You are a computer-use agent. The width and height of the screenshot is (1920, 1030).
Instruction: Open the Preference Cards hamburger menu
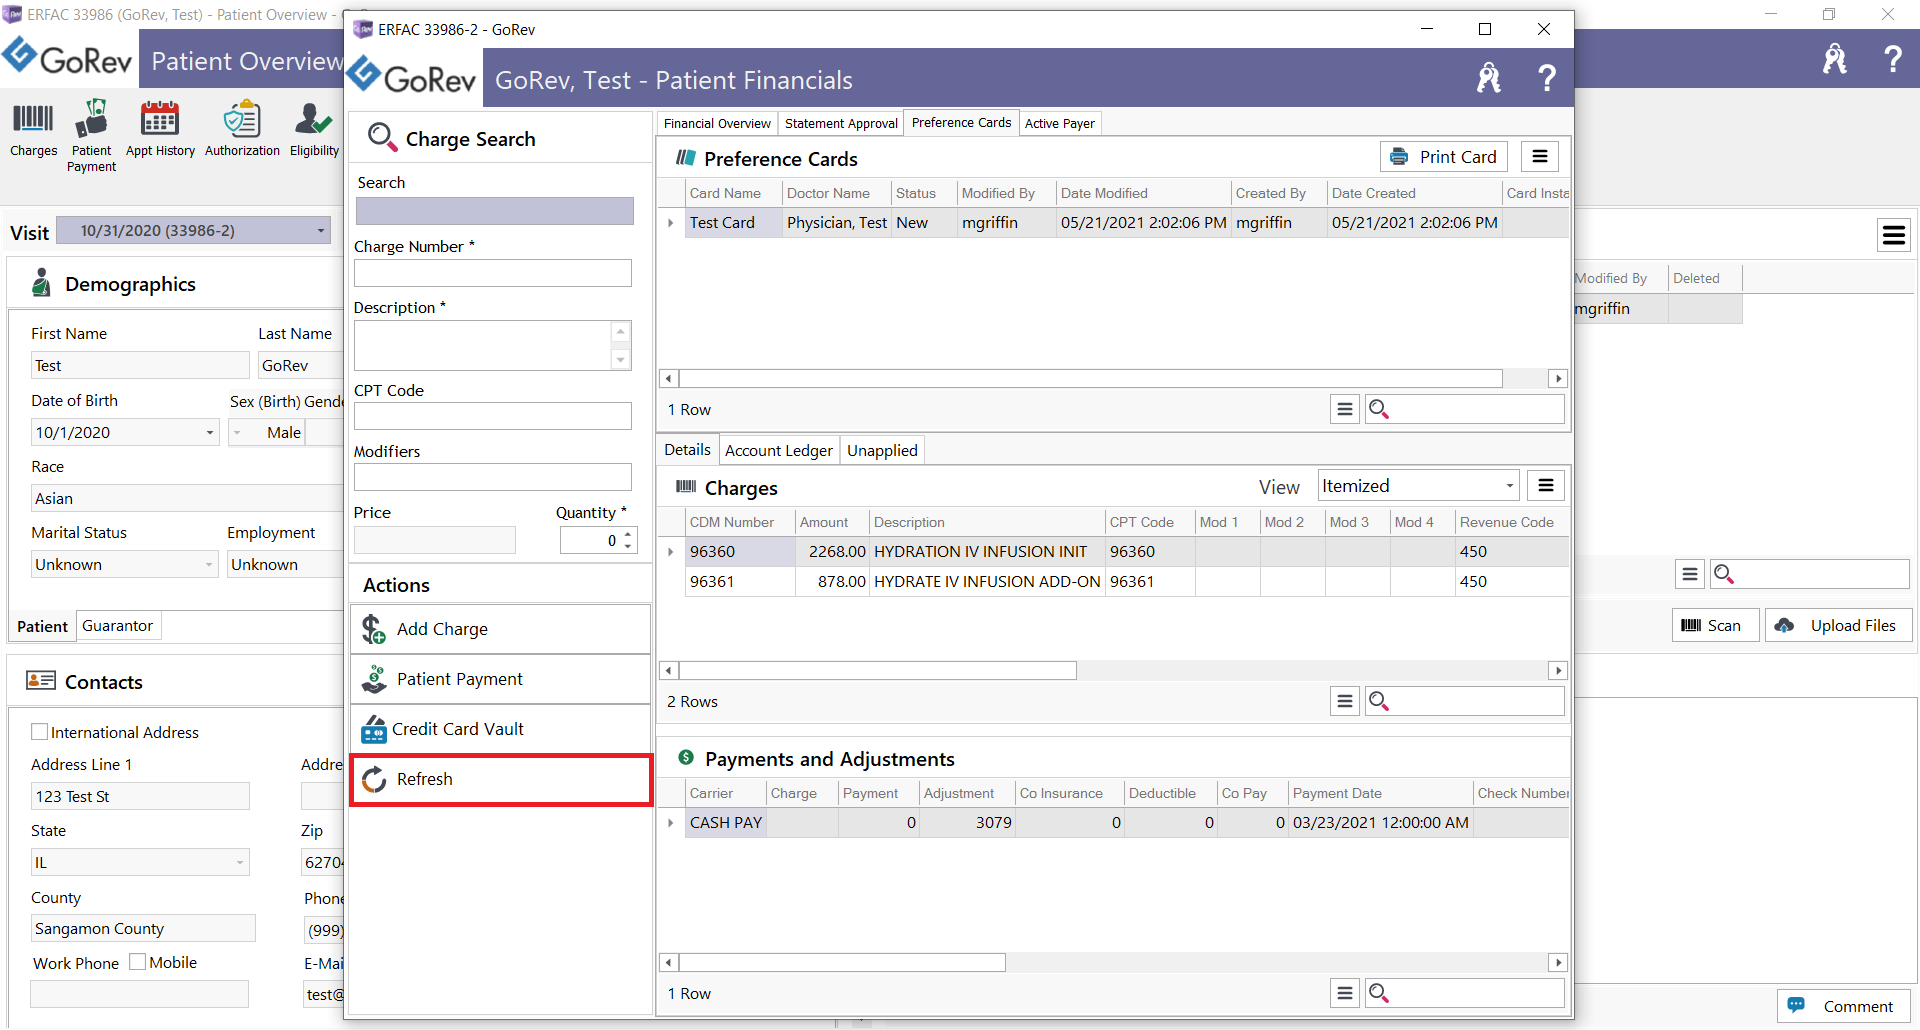coord(1540,157)
